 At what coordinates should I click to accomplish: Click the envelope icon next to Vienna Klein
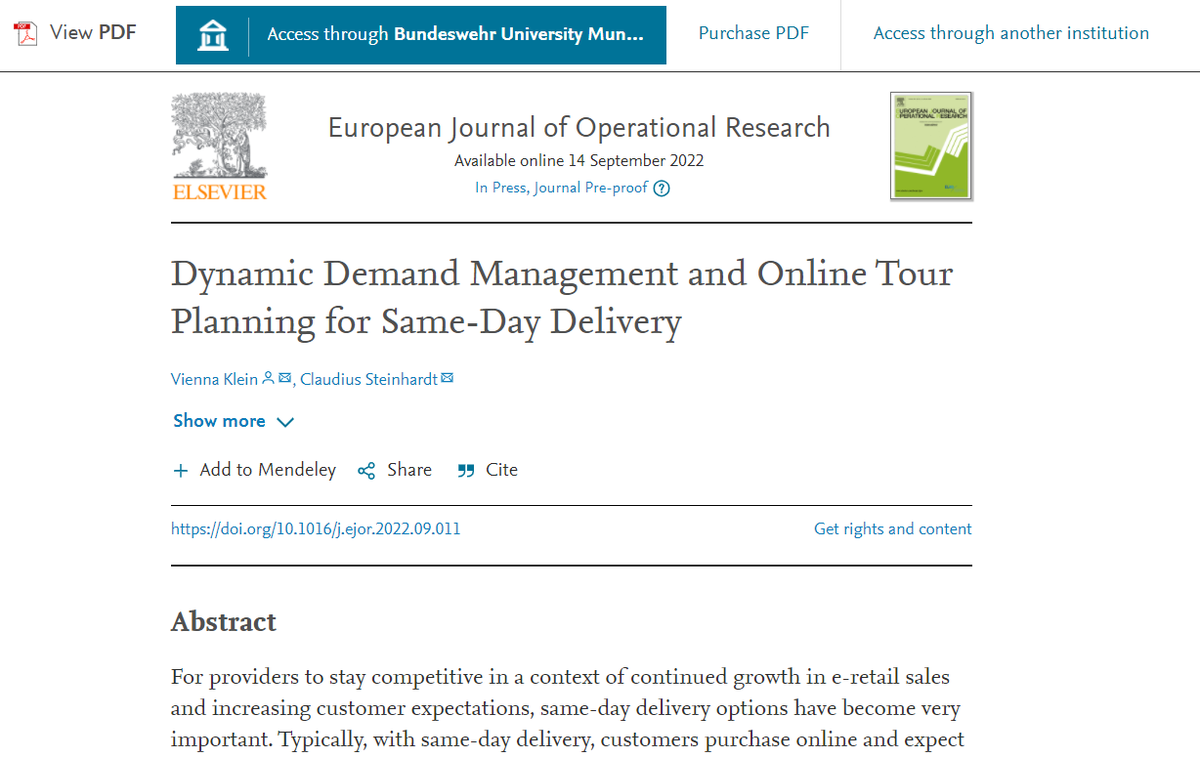284,378
